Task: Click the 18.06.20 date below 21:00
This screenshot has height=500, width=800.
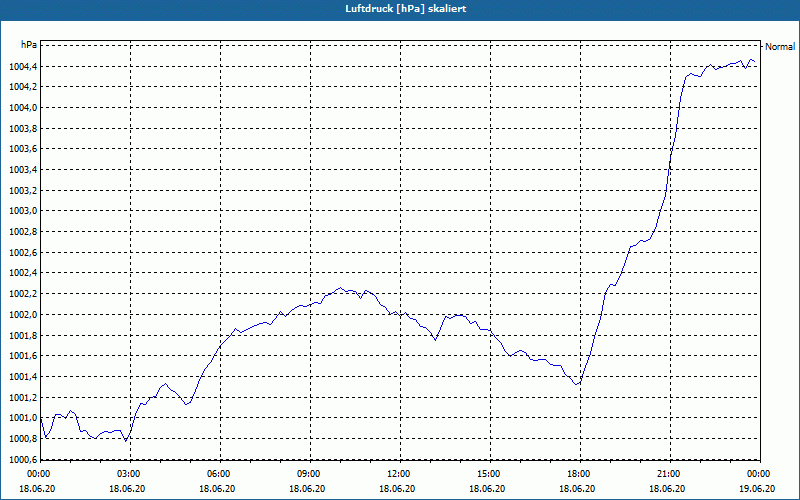Action: (x=667, y=488)
